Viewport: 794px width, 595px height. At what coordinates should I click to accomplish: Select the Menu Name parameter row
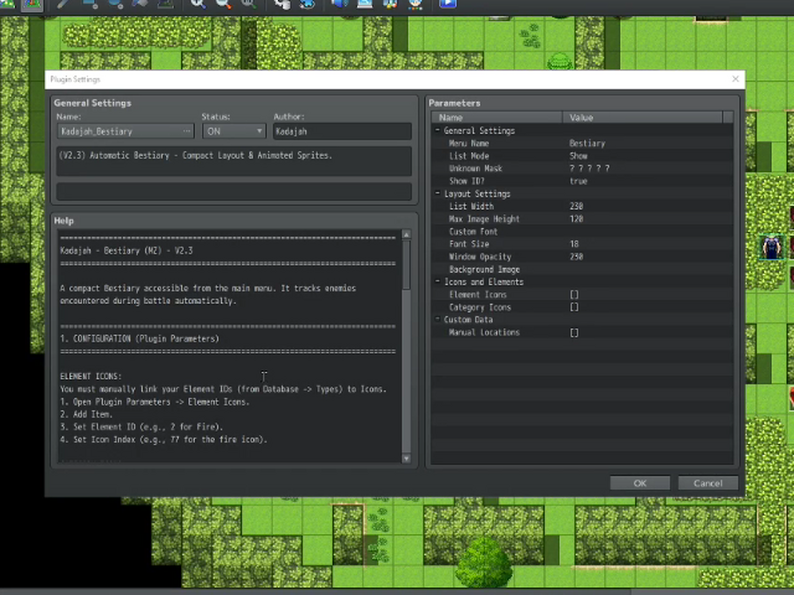click(582, 143)
